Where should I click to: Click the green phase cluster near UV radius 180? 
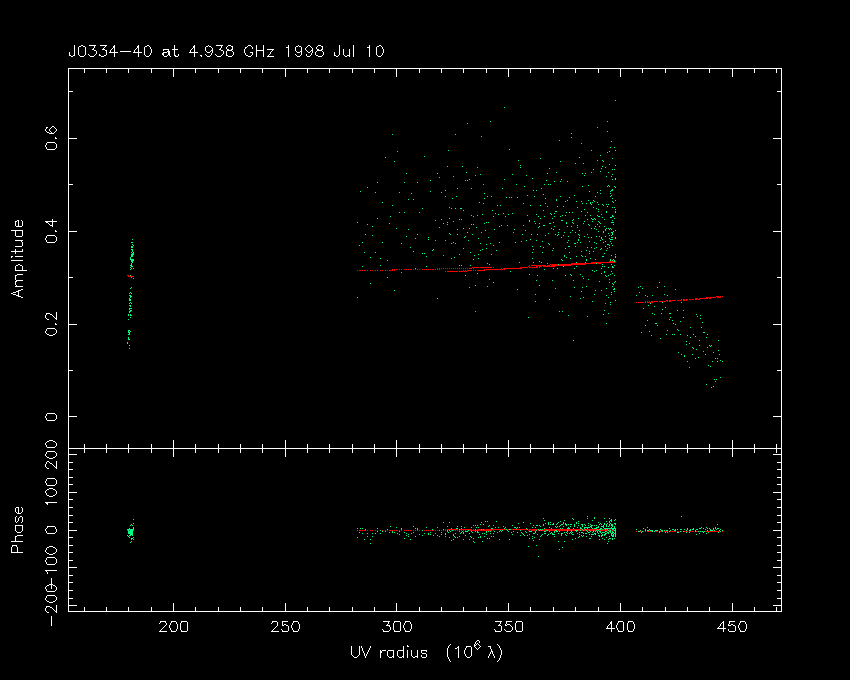(x=131, y=531)
